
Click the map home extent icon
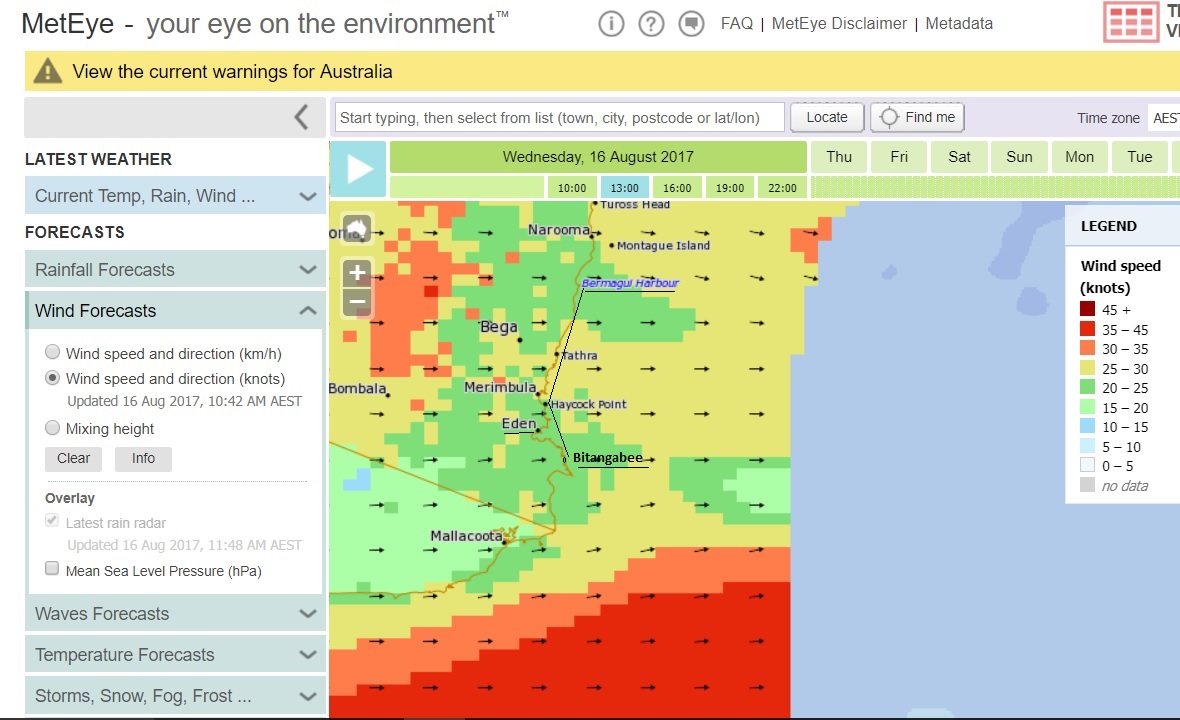(x=357, y=229)
